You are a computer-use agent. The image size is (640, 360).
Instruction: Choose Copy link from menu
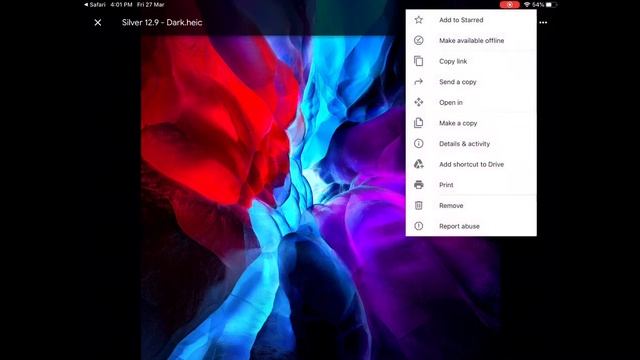[471, 61]
